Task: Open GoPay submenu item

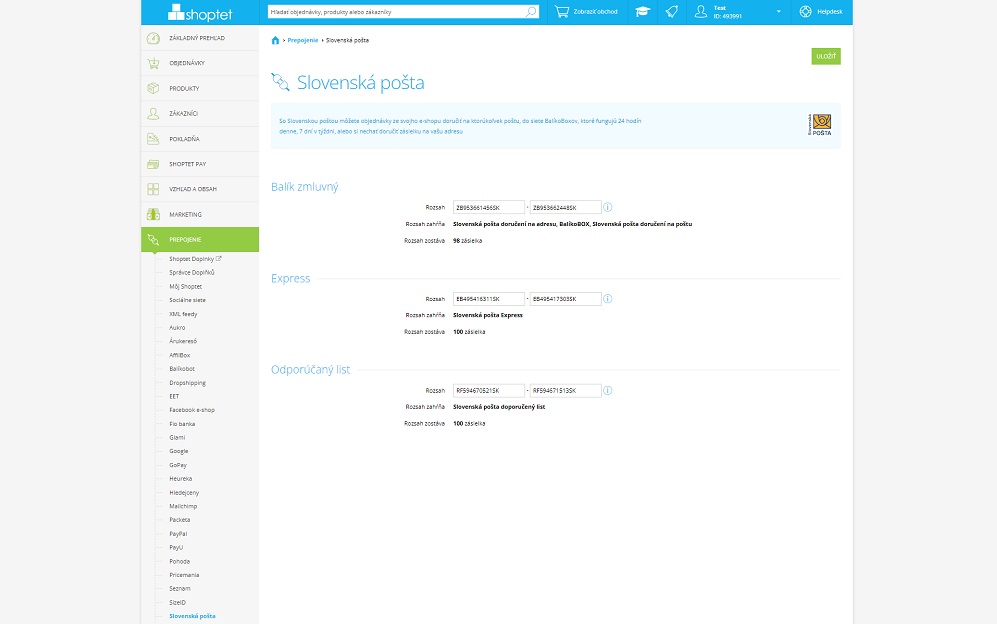Action: 178,465
